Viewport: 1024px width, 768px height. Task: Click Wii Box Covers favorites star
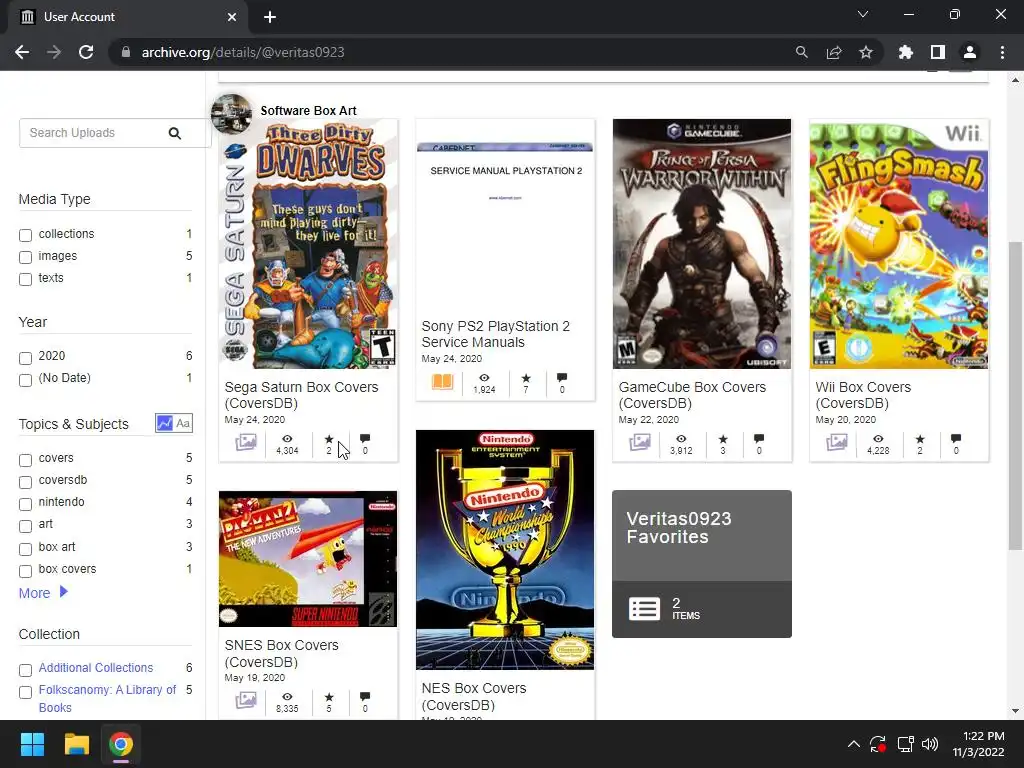coord(920,439)
